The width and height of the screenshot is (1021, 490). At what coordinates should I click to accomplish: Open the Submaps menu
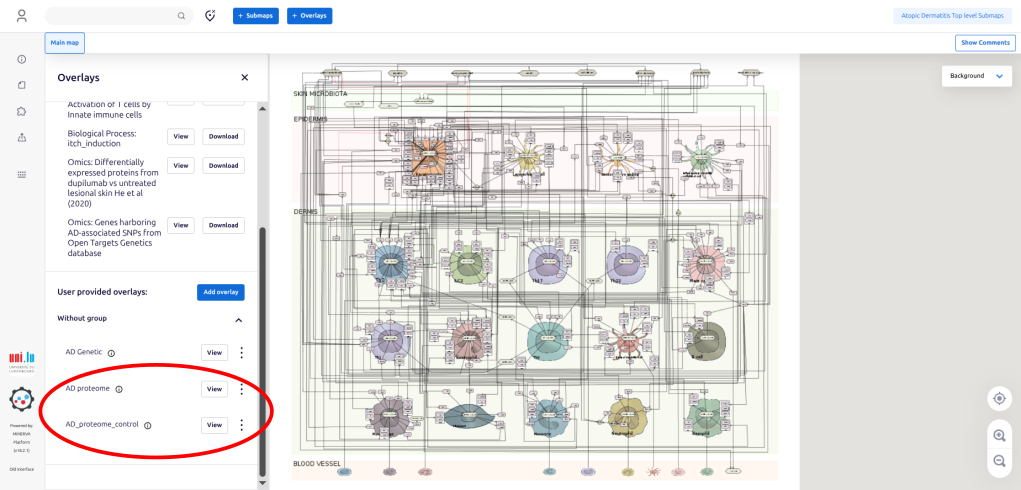256,16
